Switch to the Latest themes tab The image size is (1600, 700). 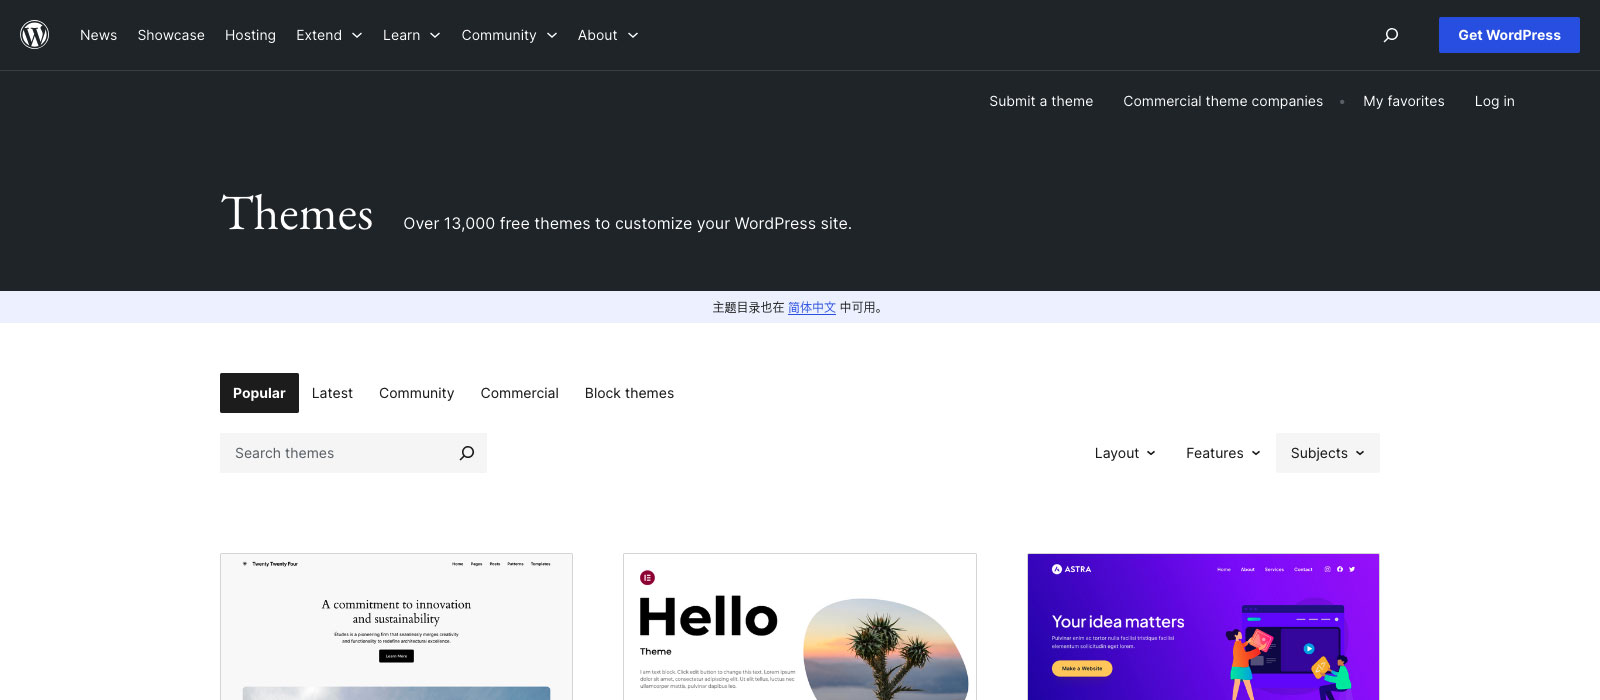(x=332, y=393)
